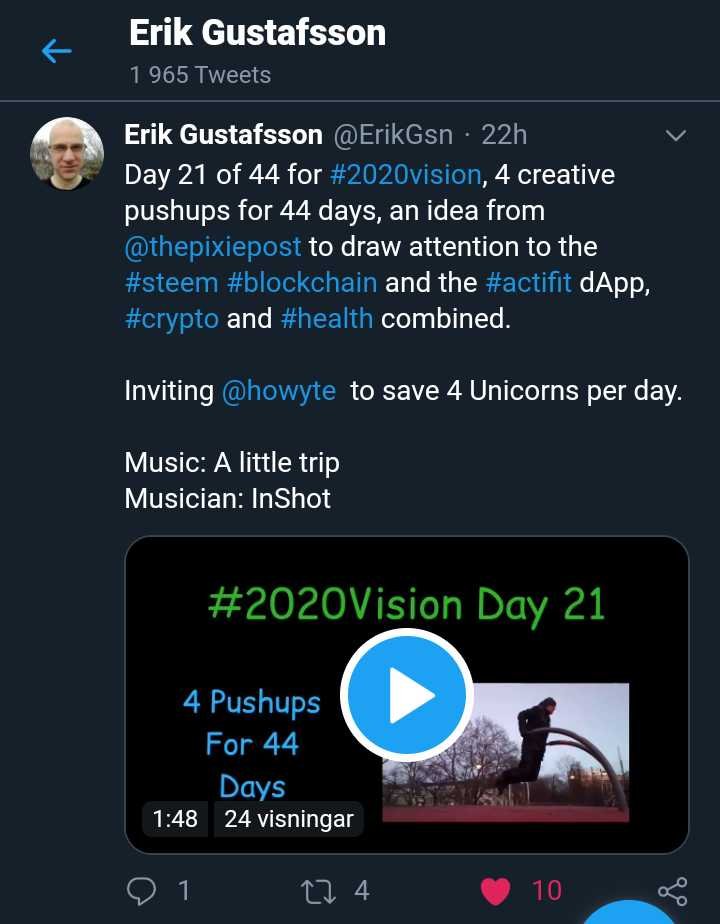
Task: Tap the @ErikGsn handle in tweet
Action: coord(391,134)
